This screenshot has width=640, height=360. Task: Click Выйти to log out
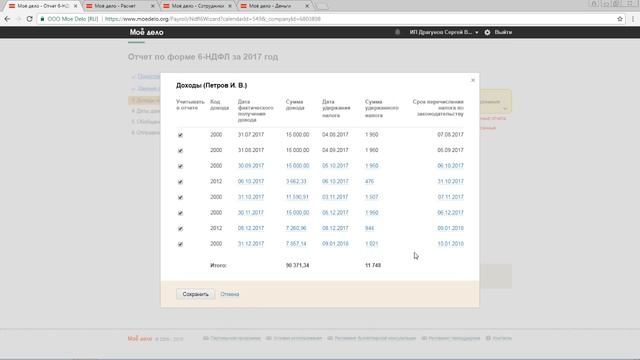coord(503,32)
